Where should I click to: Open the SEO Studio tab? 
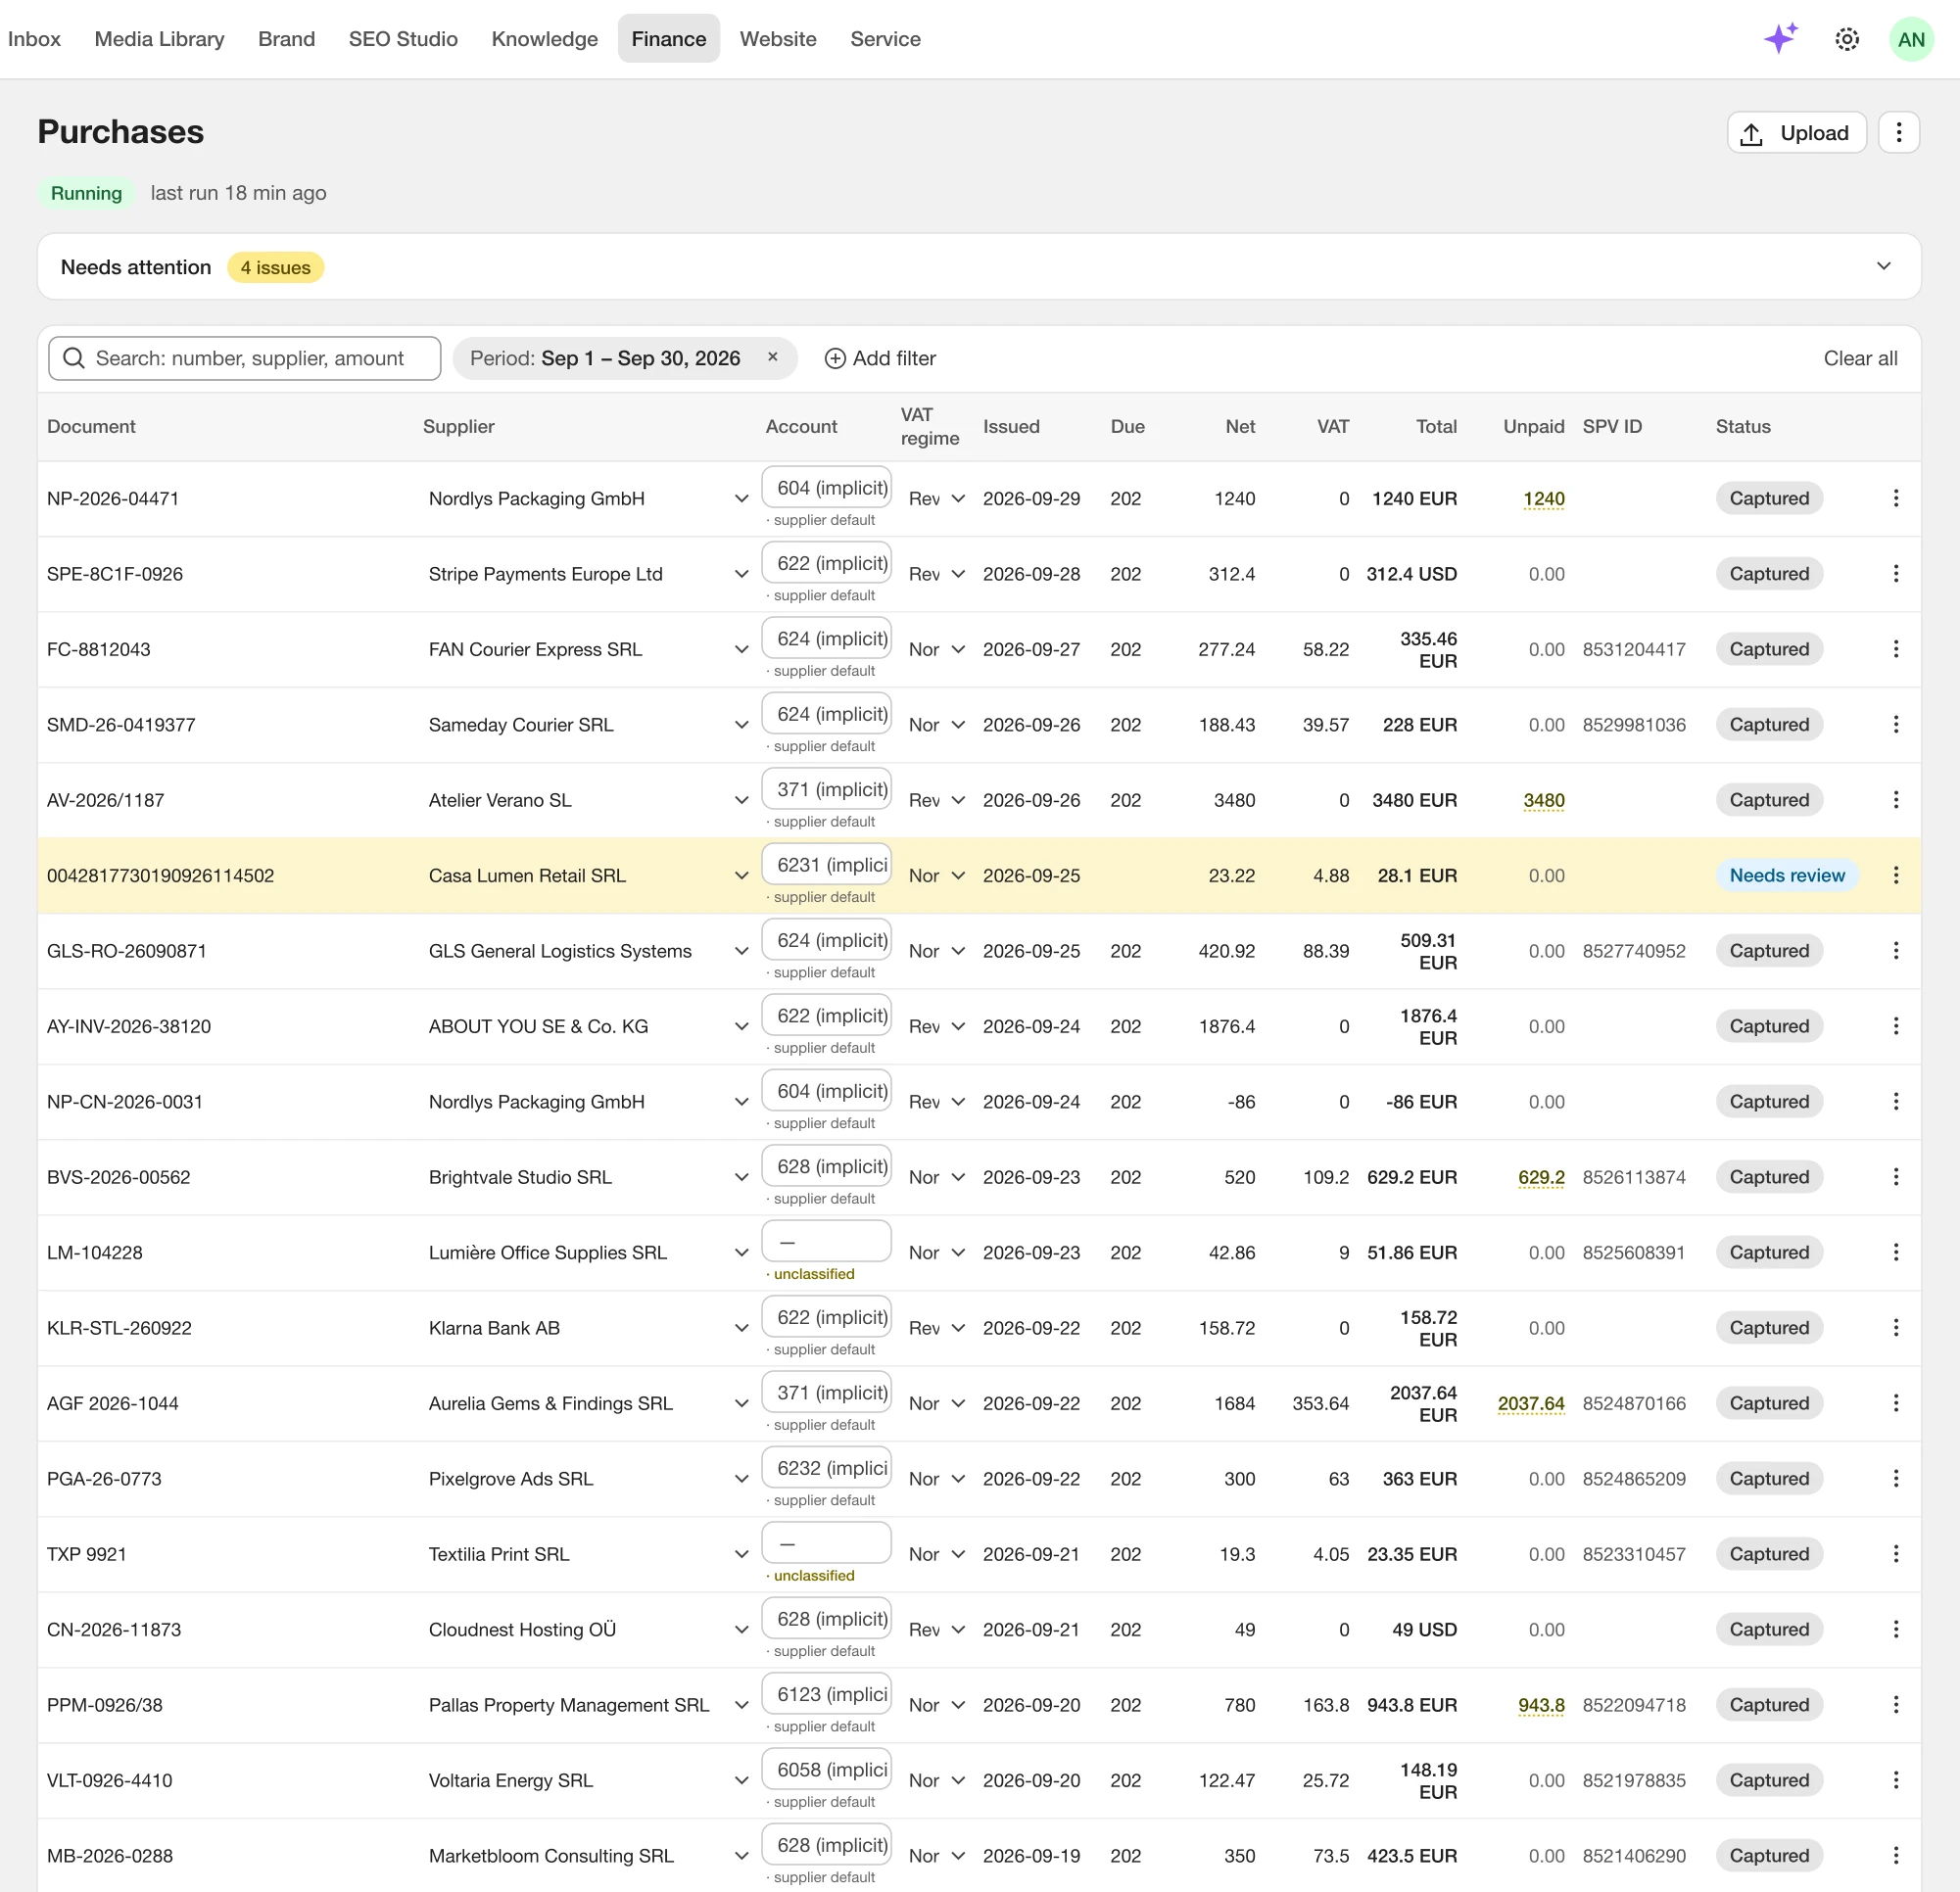403,39
